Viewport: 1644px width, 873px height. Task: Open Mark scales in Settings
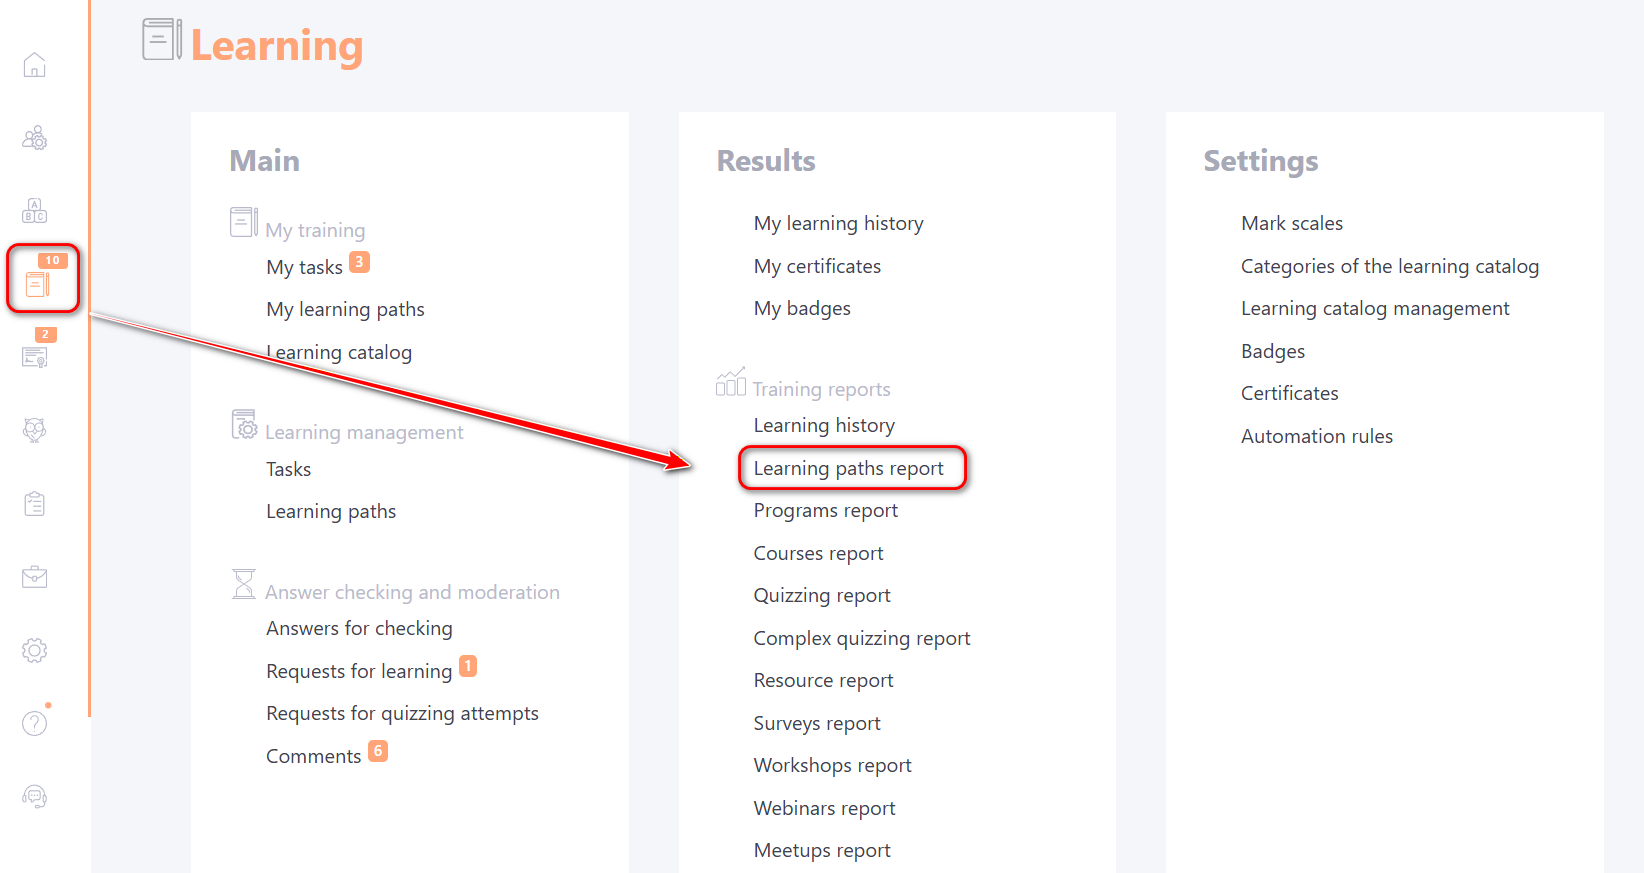[x=1292, y=223]
